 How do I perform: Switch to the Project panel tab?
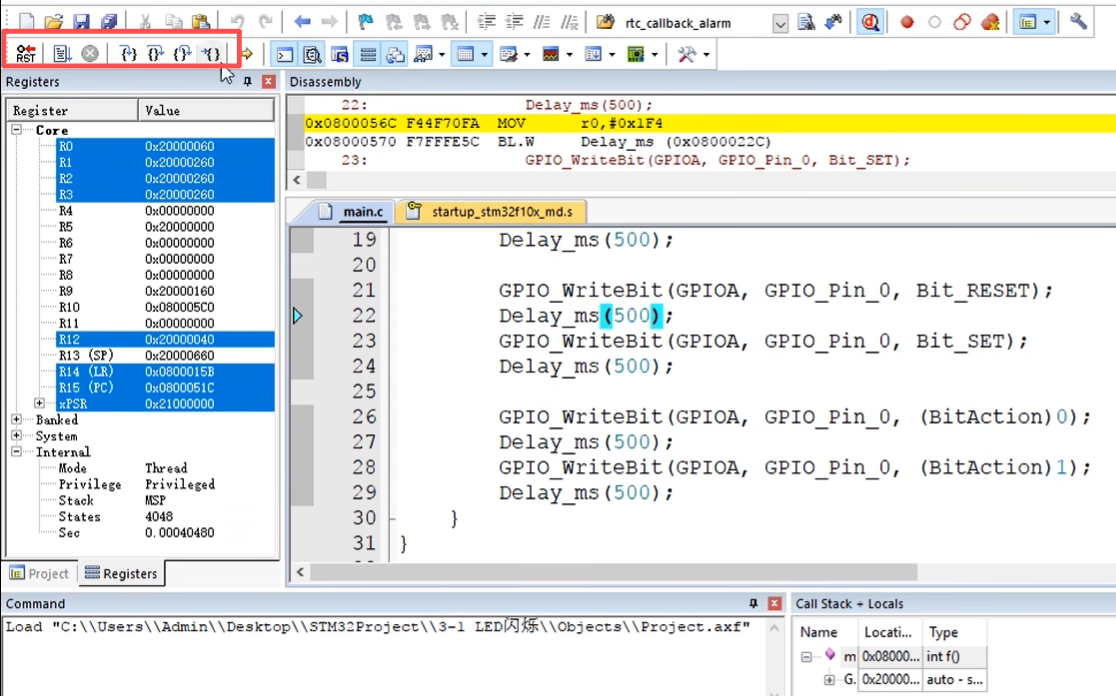(x=39, y=574)
